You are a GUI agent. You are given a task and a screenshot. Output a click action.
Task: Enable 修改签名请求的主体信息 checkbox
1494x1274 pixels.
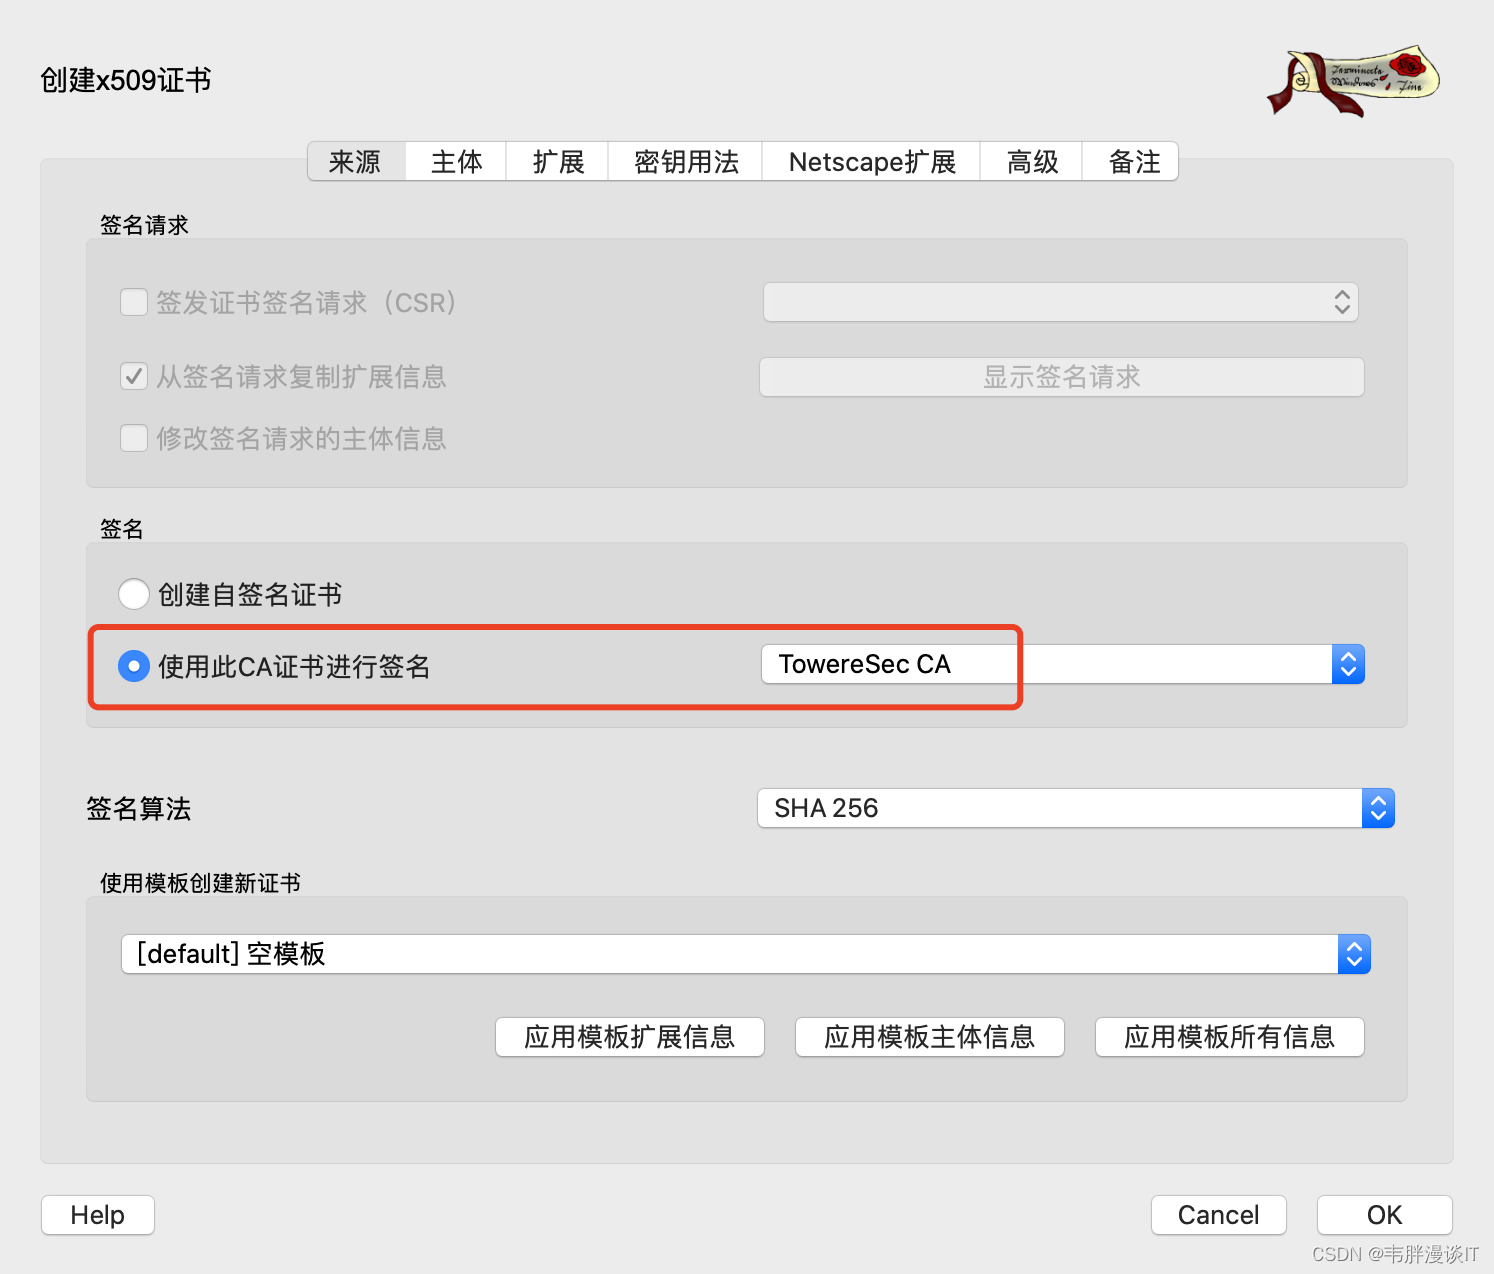coord(134,438)
